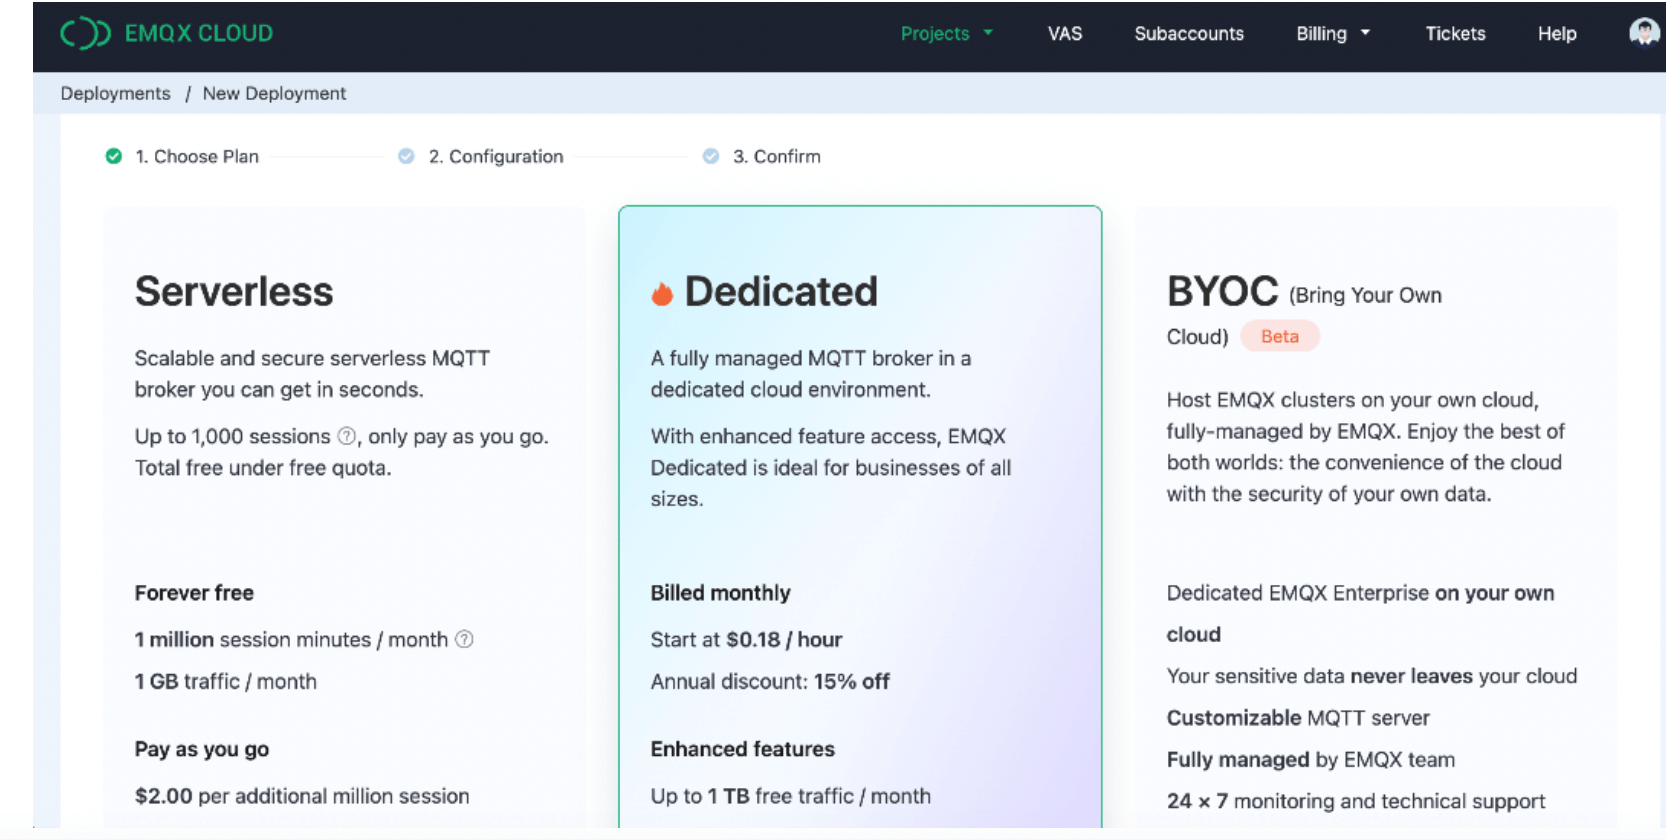Click the Configuration step indicator circle
Image resolution: width=1666 pixels, height=840 pixels.
point(406,156)
